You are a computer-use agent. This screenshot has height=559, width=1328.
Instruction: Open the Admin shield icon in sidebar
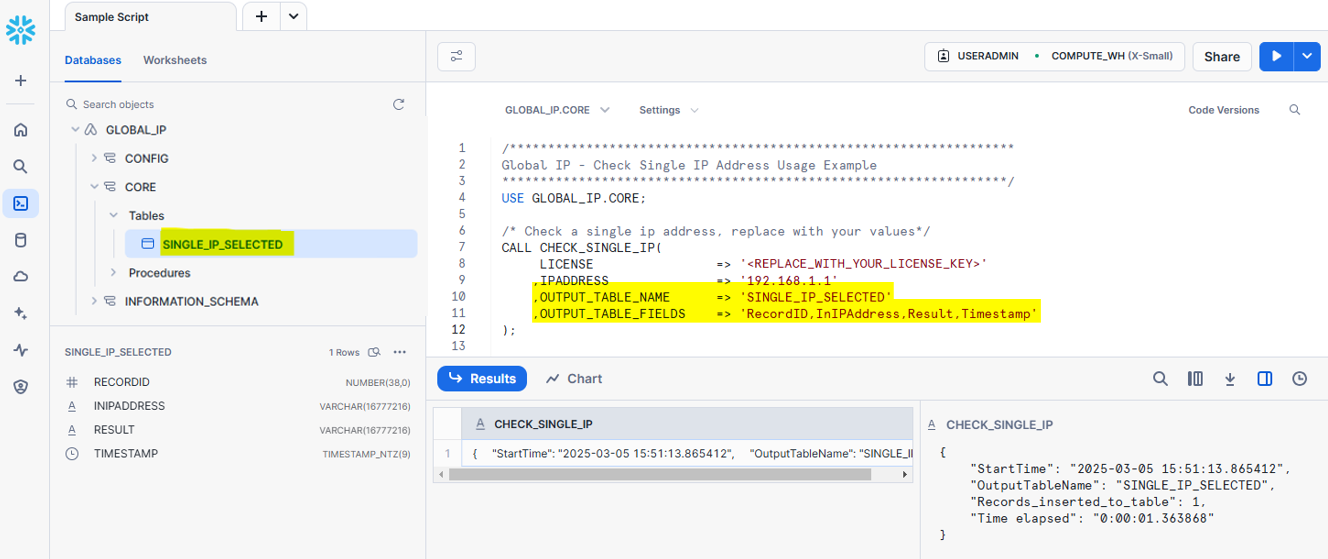coord(20,387)
